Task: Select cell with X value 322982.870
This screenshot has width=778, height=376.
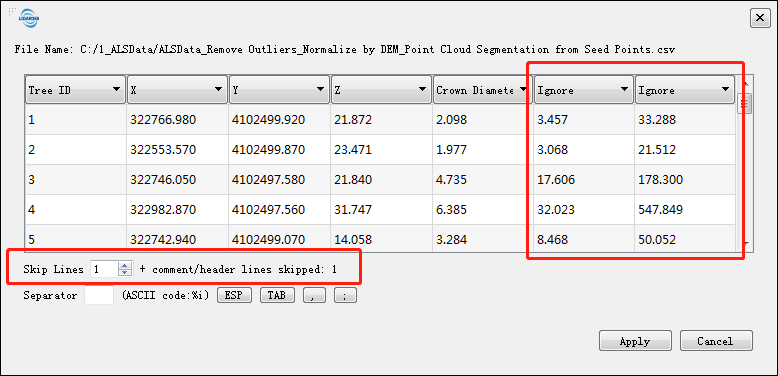Action: pyautogui.click(x=177, y=209)
